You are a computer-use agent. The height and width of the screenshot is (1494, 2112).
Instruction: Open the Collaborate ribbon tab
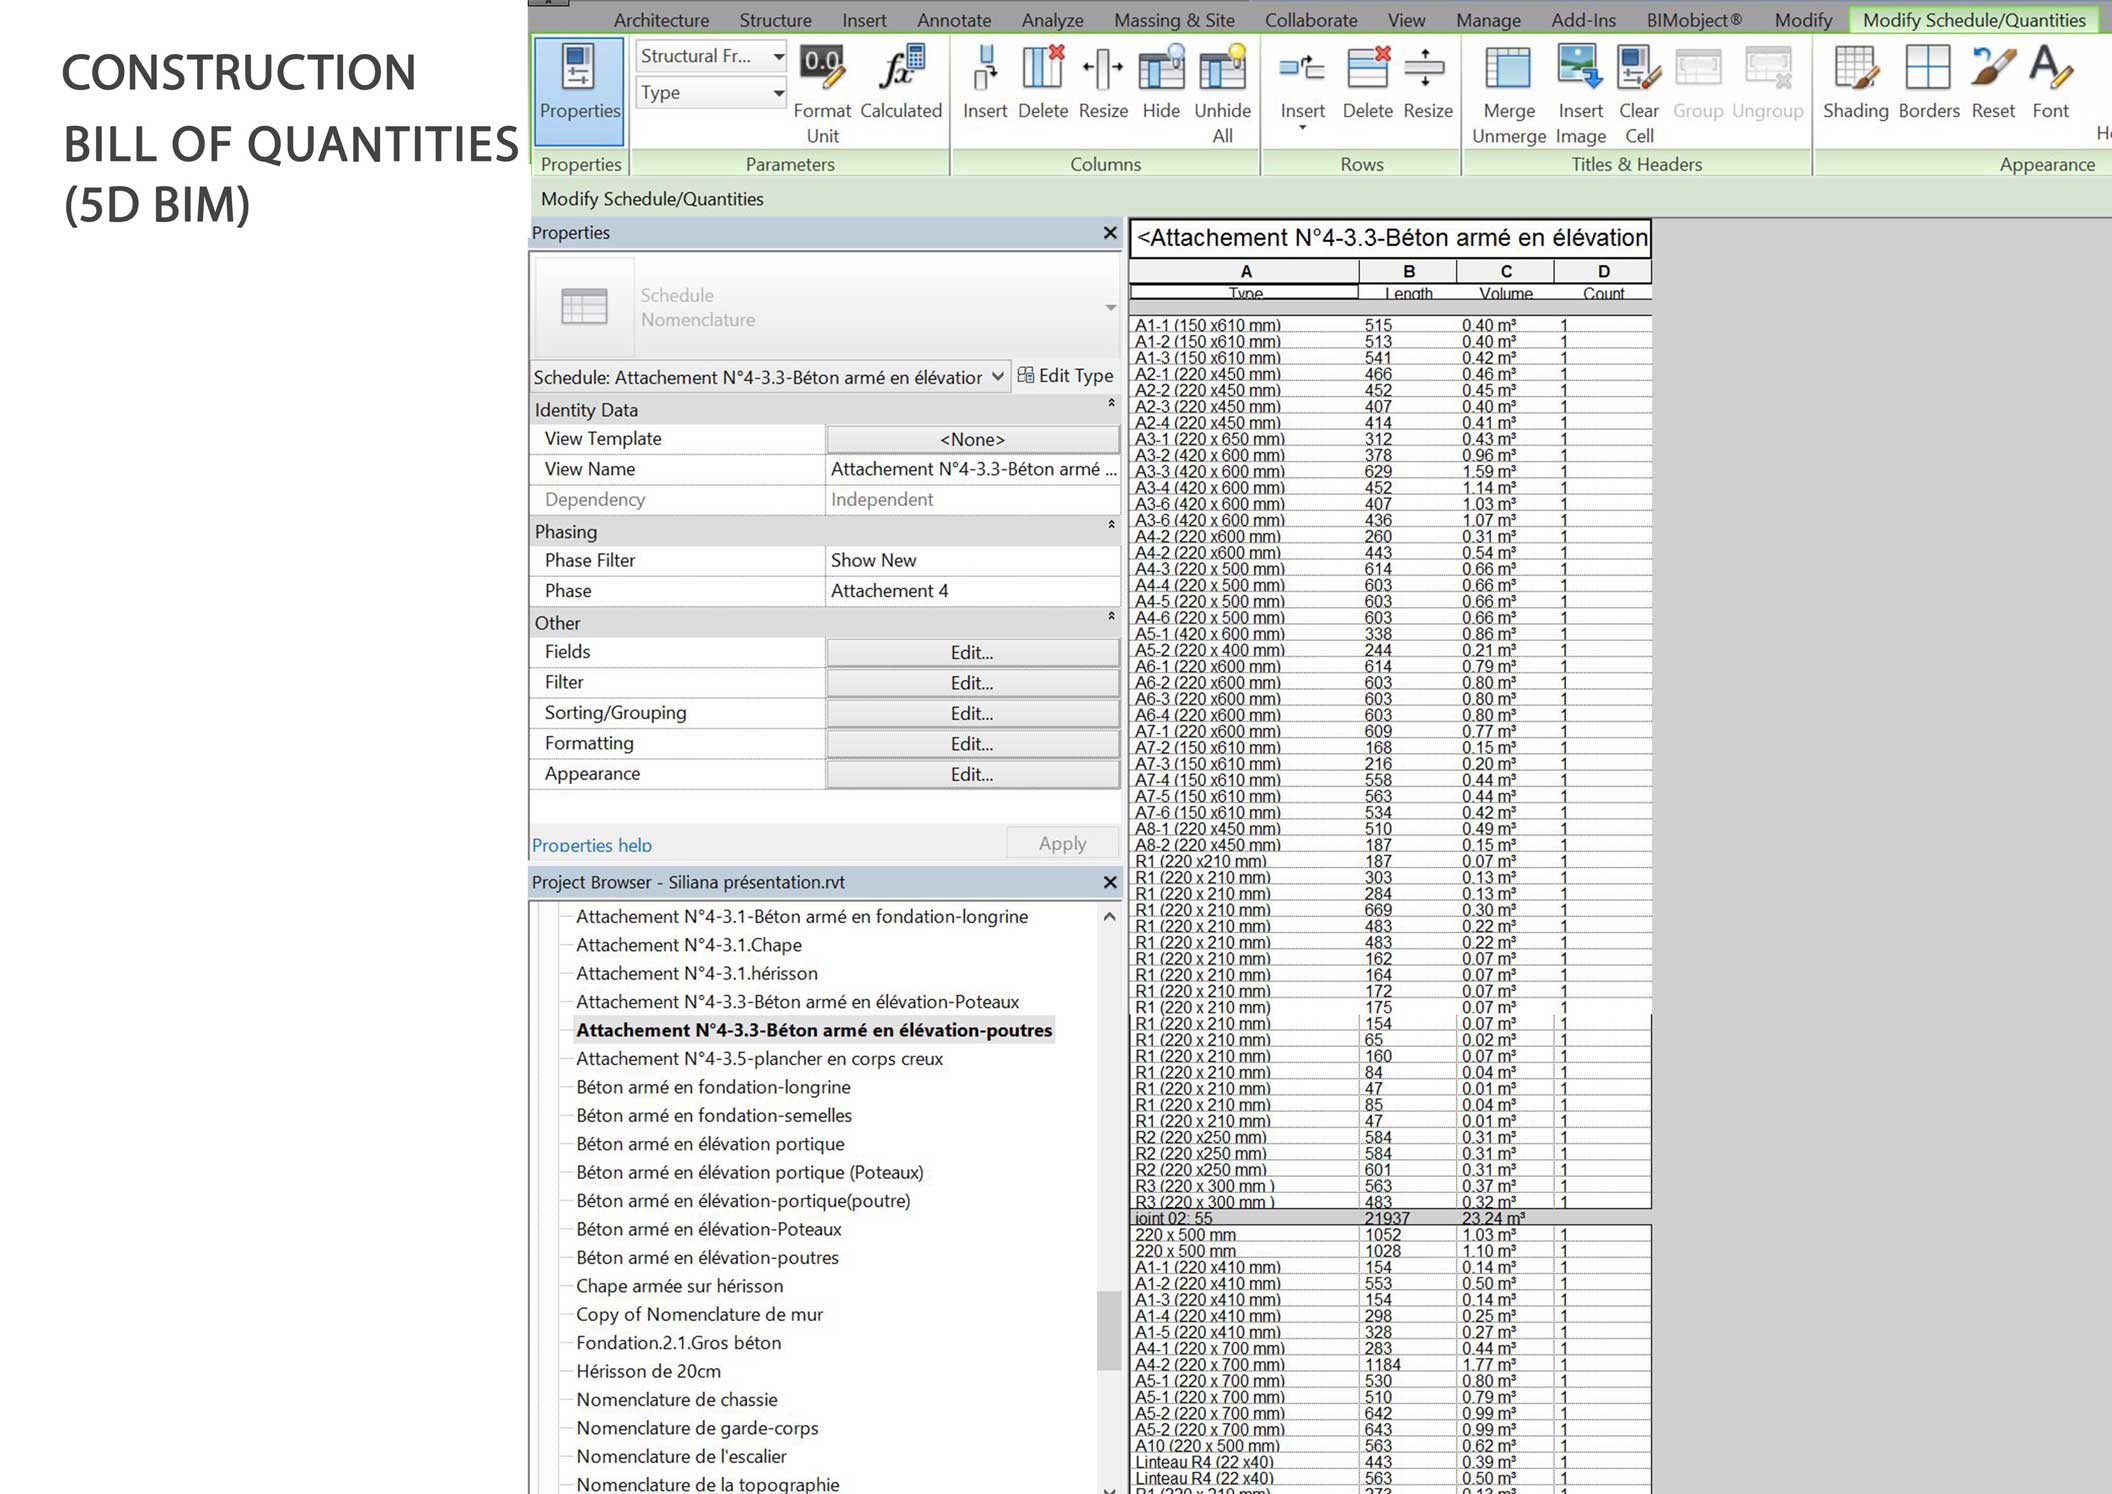click(1311, 20)
